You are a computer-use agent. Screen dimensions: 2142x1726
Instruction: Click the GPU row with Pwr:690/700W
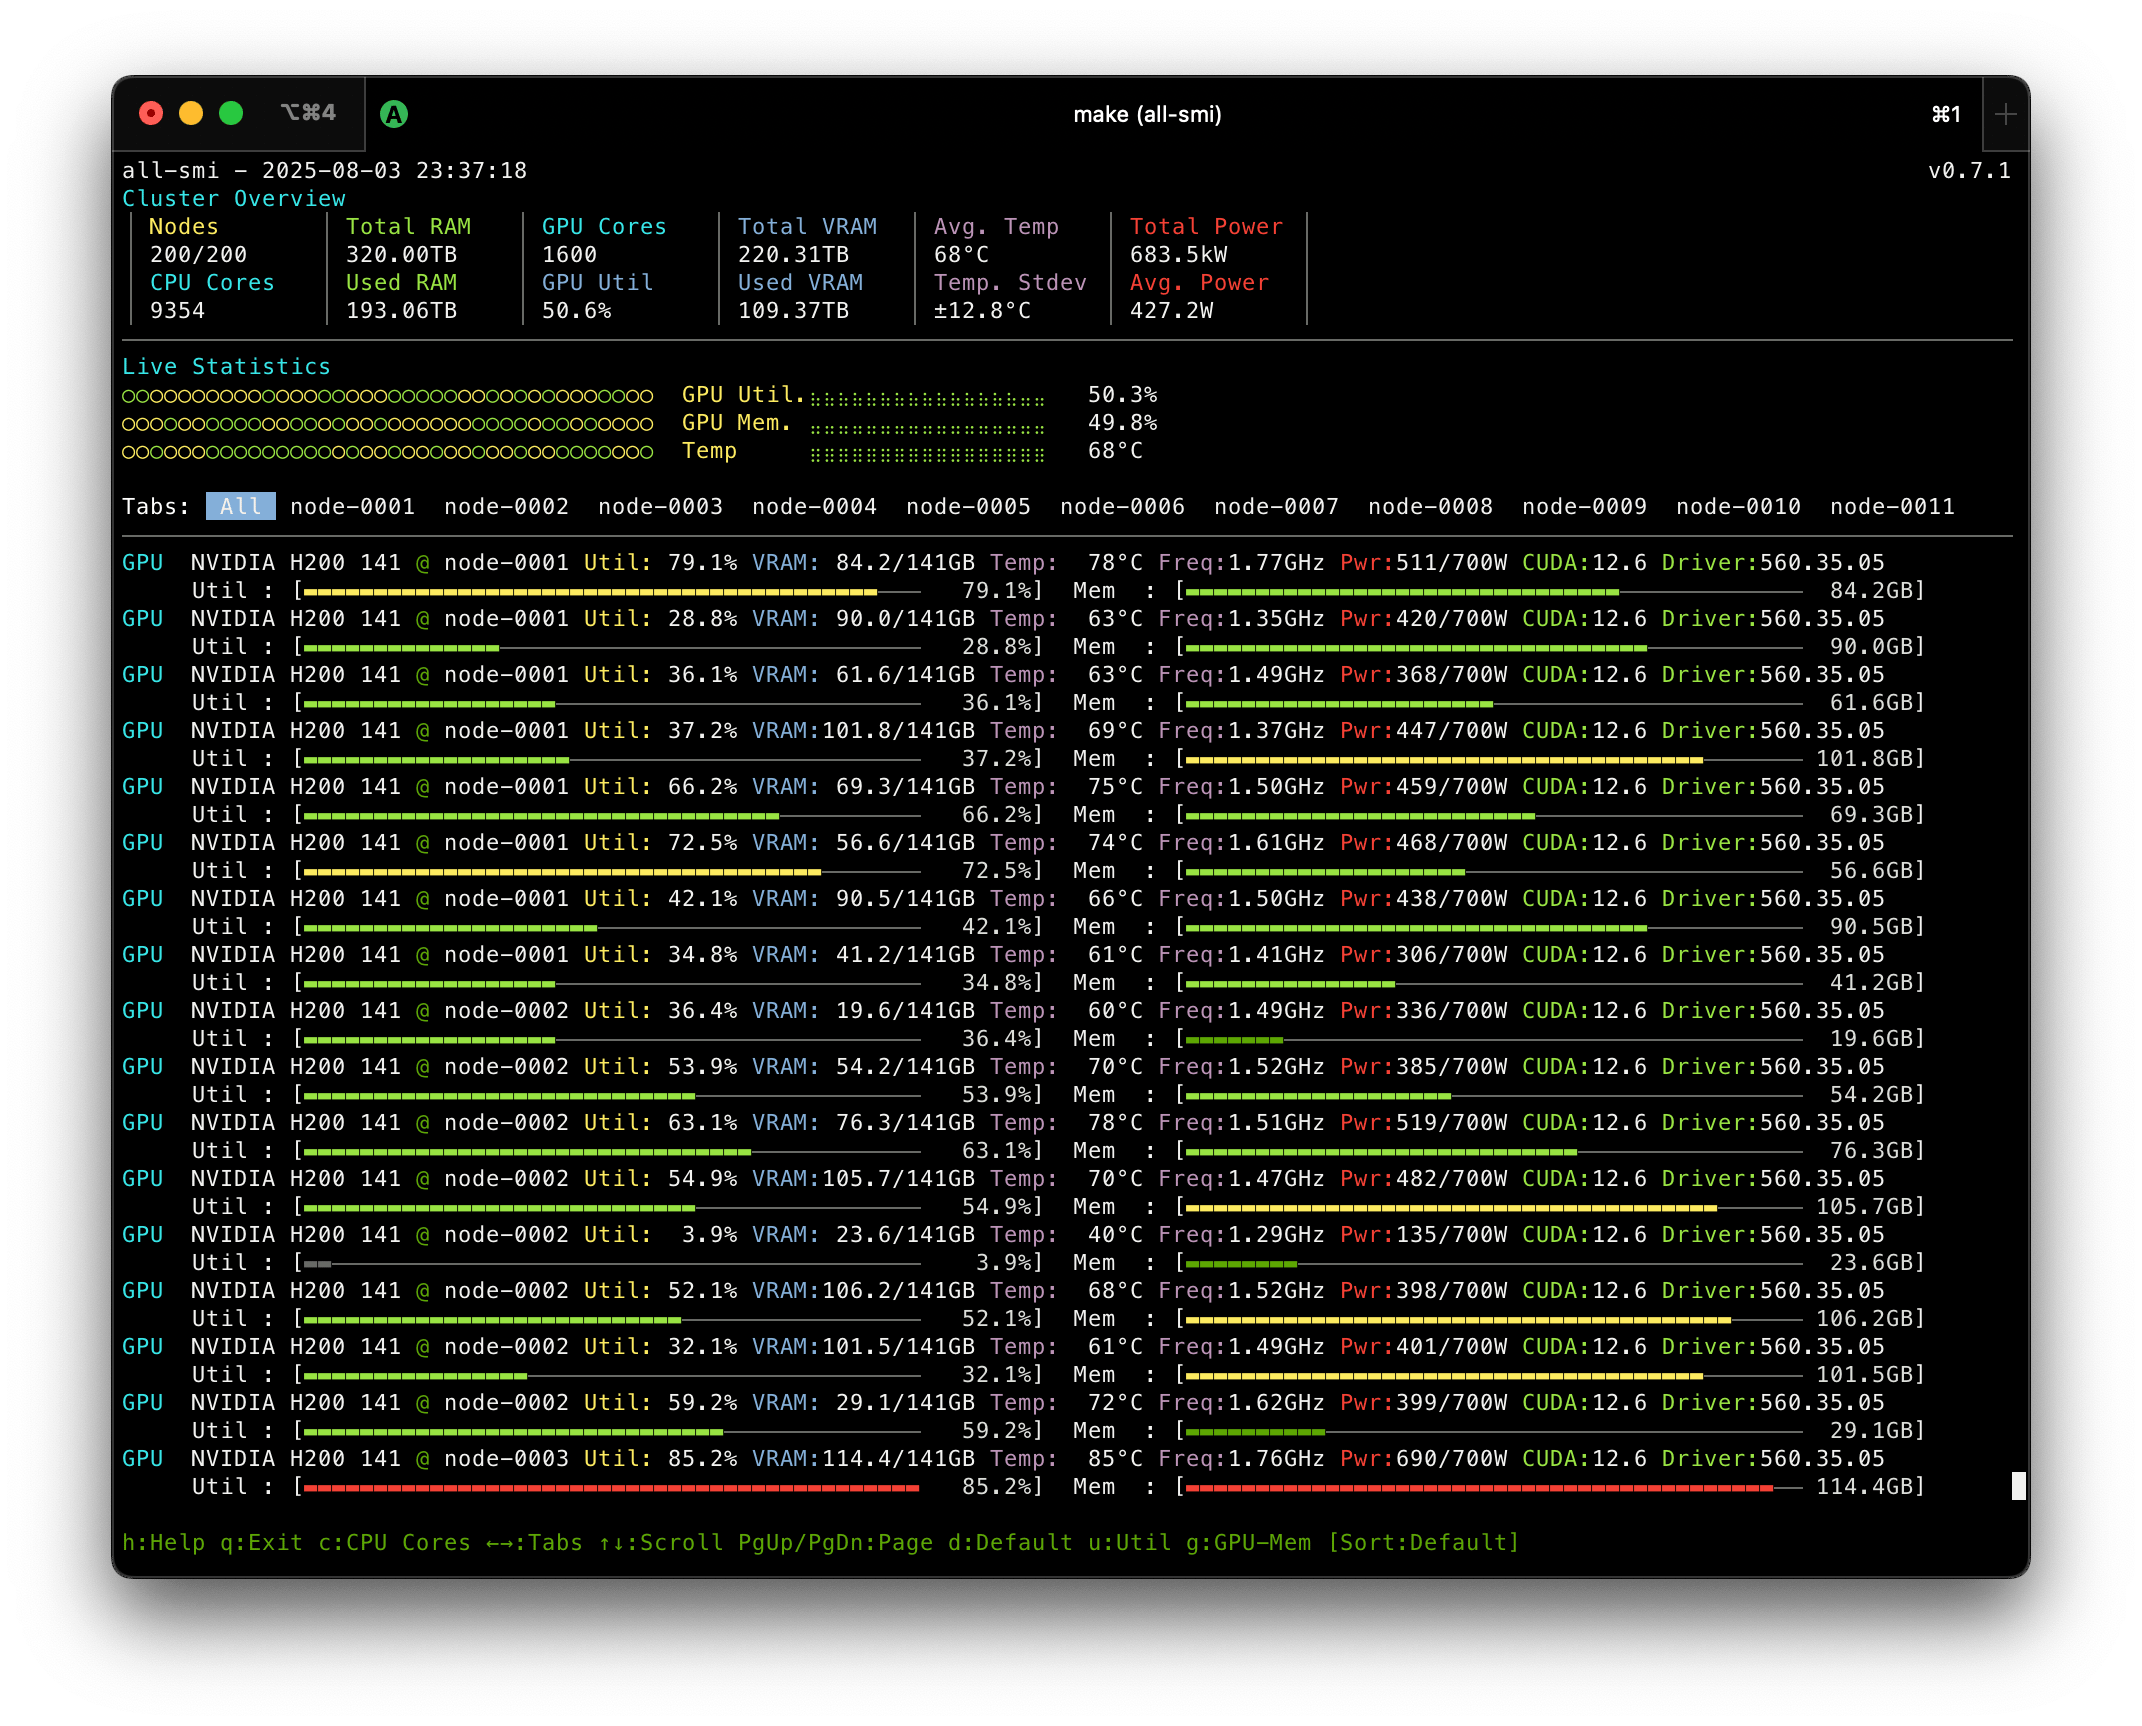1003,1458
